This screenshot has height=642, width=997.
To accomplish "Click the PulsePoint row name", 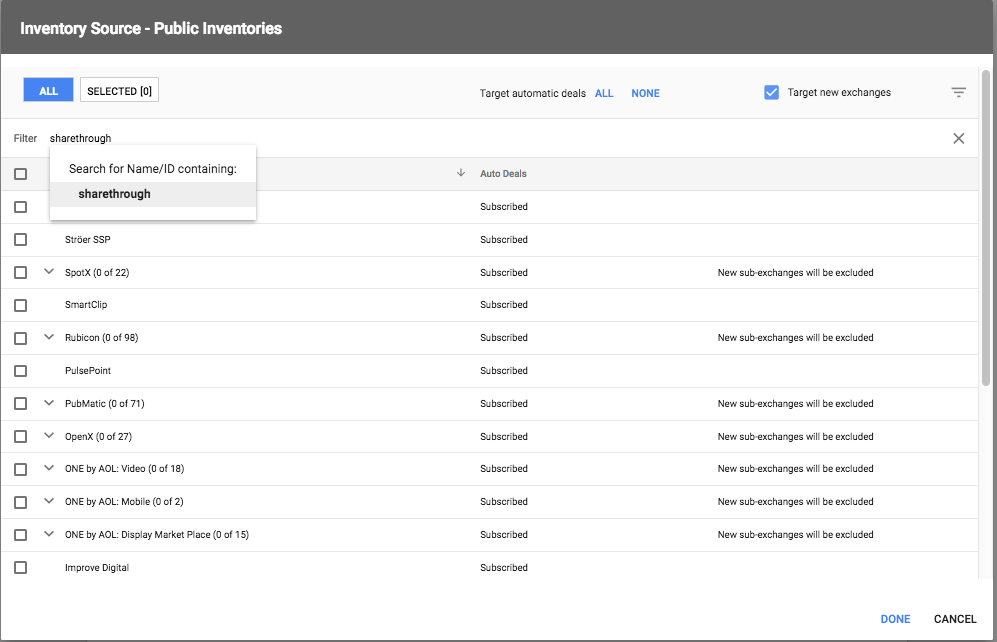I will coord(88,371).
